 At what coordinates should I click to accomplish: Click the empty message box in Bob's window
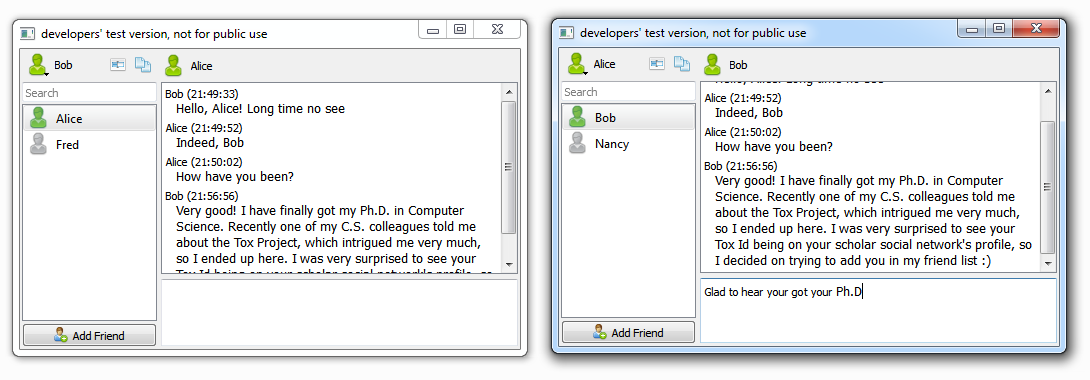click(x=340, y=313)
